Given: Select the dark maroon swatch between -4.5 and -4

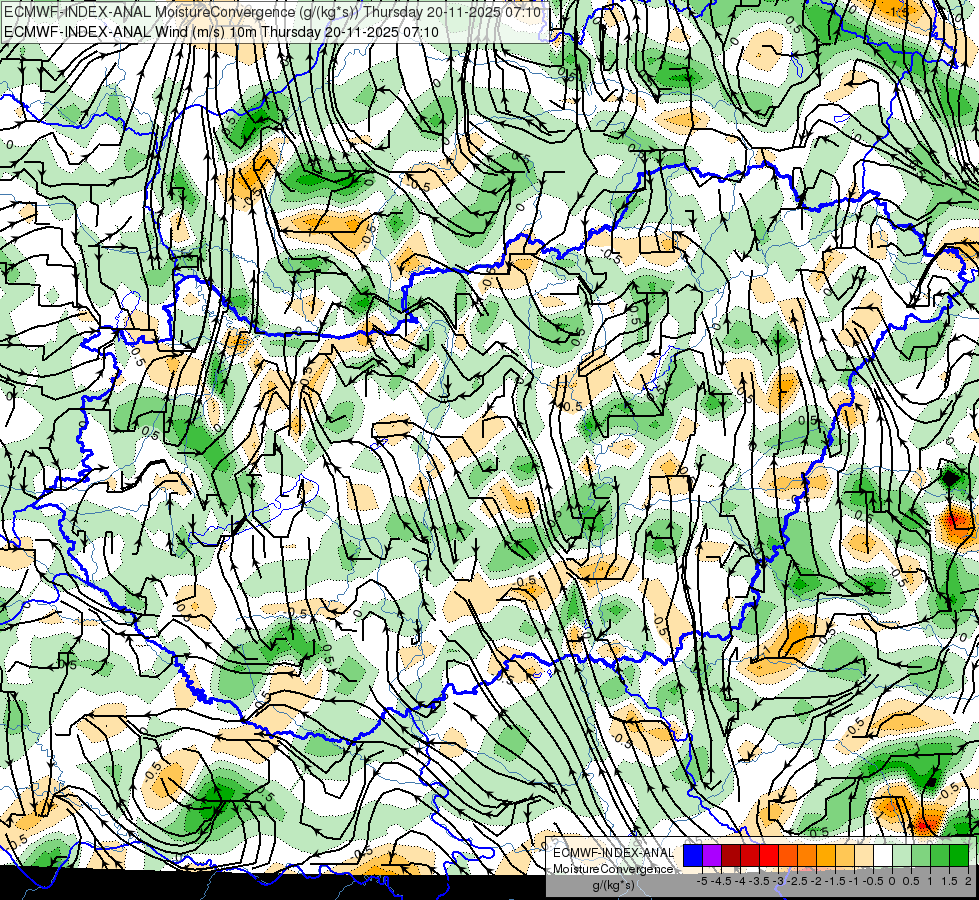Looking at the screenshot, I should [x=731, y=856].
